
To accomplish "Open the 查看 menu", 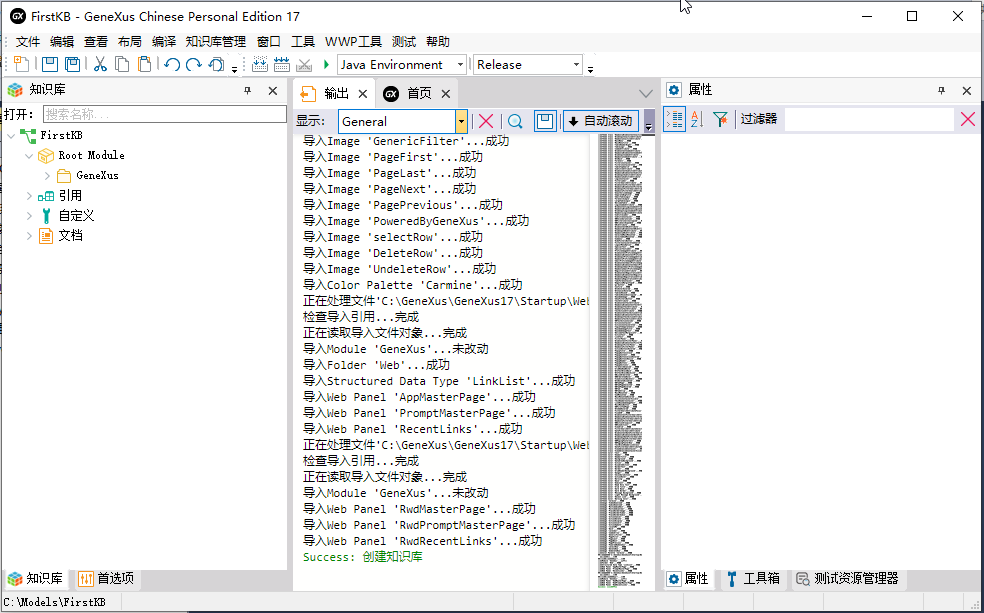I will [95, 42].
